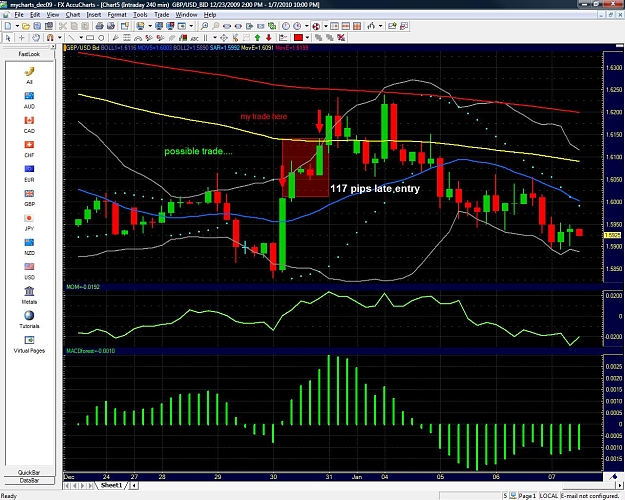This screenshot has height=500, width=625.
Task: Select EUR flag in the FastLook panel
Action: (x=29, y=169)
